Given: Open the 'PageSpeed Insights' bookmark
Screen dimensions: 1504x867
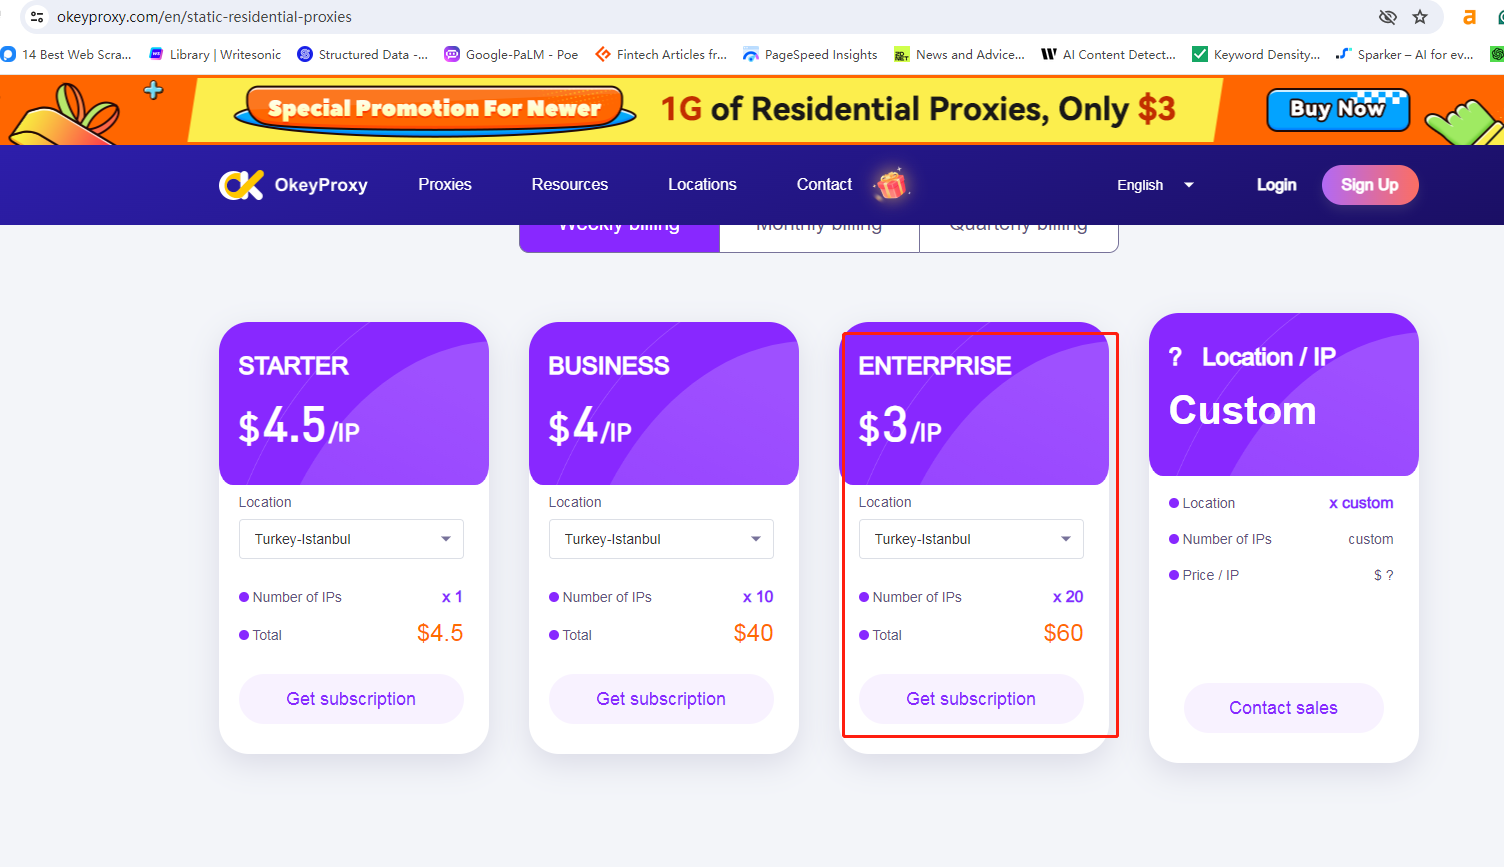Looking at the screenshot, I should [x=810, y=55].
